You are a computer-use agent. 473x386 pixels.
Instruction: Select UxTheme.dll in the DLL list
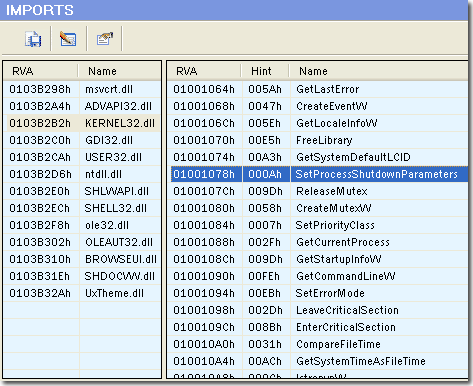tap(82, 293)
